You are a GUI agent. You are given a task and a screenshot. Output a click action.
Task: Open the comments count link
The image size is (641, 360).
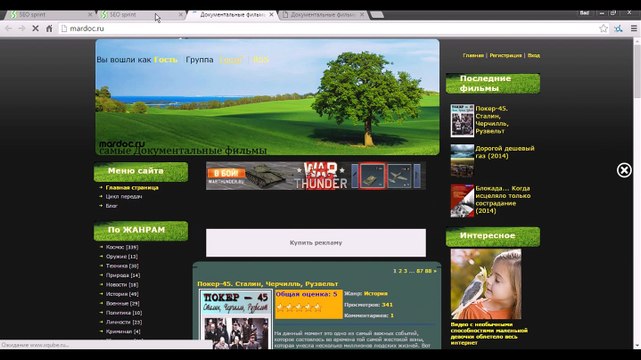coord(392,315)
